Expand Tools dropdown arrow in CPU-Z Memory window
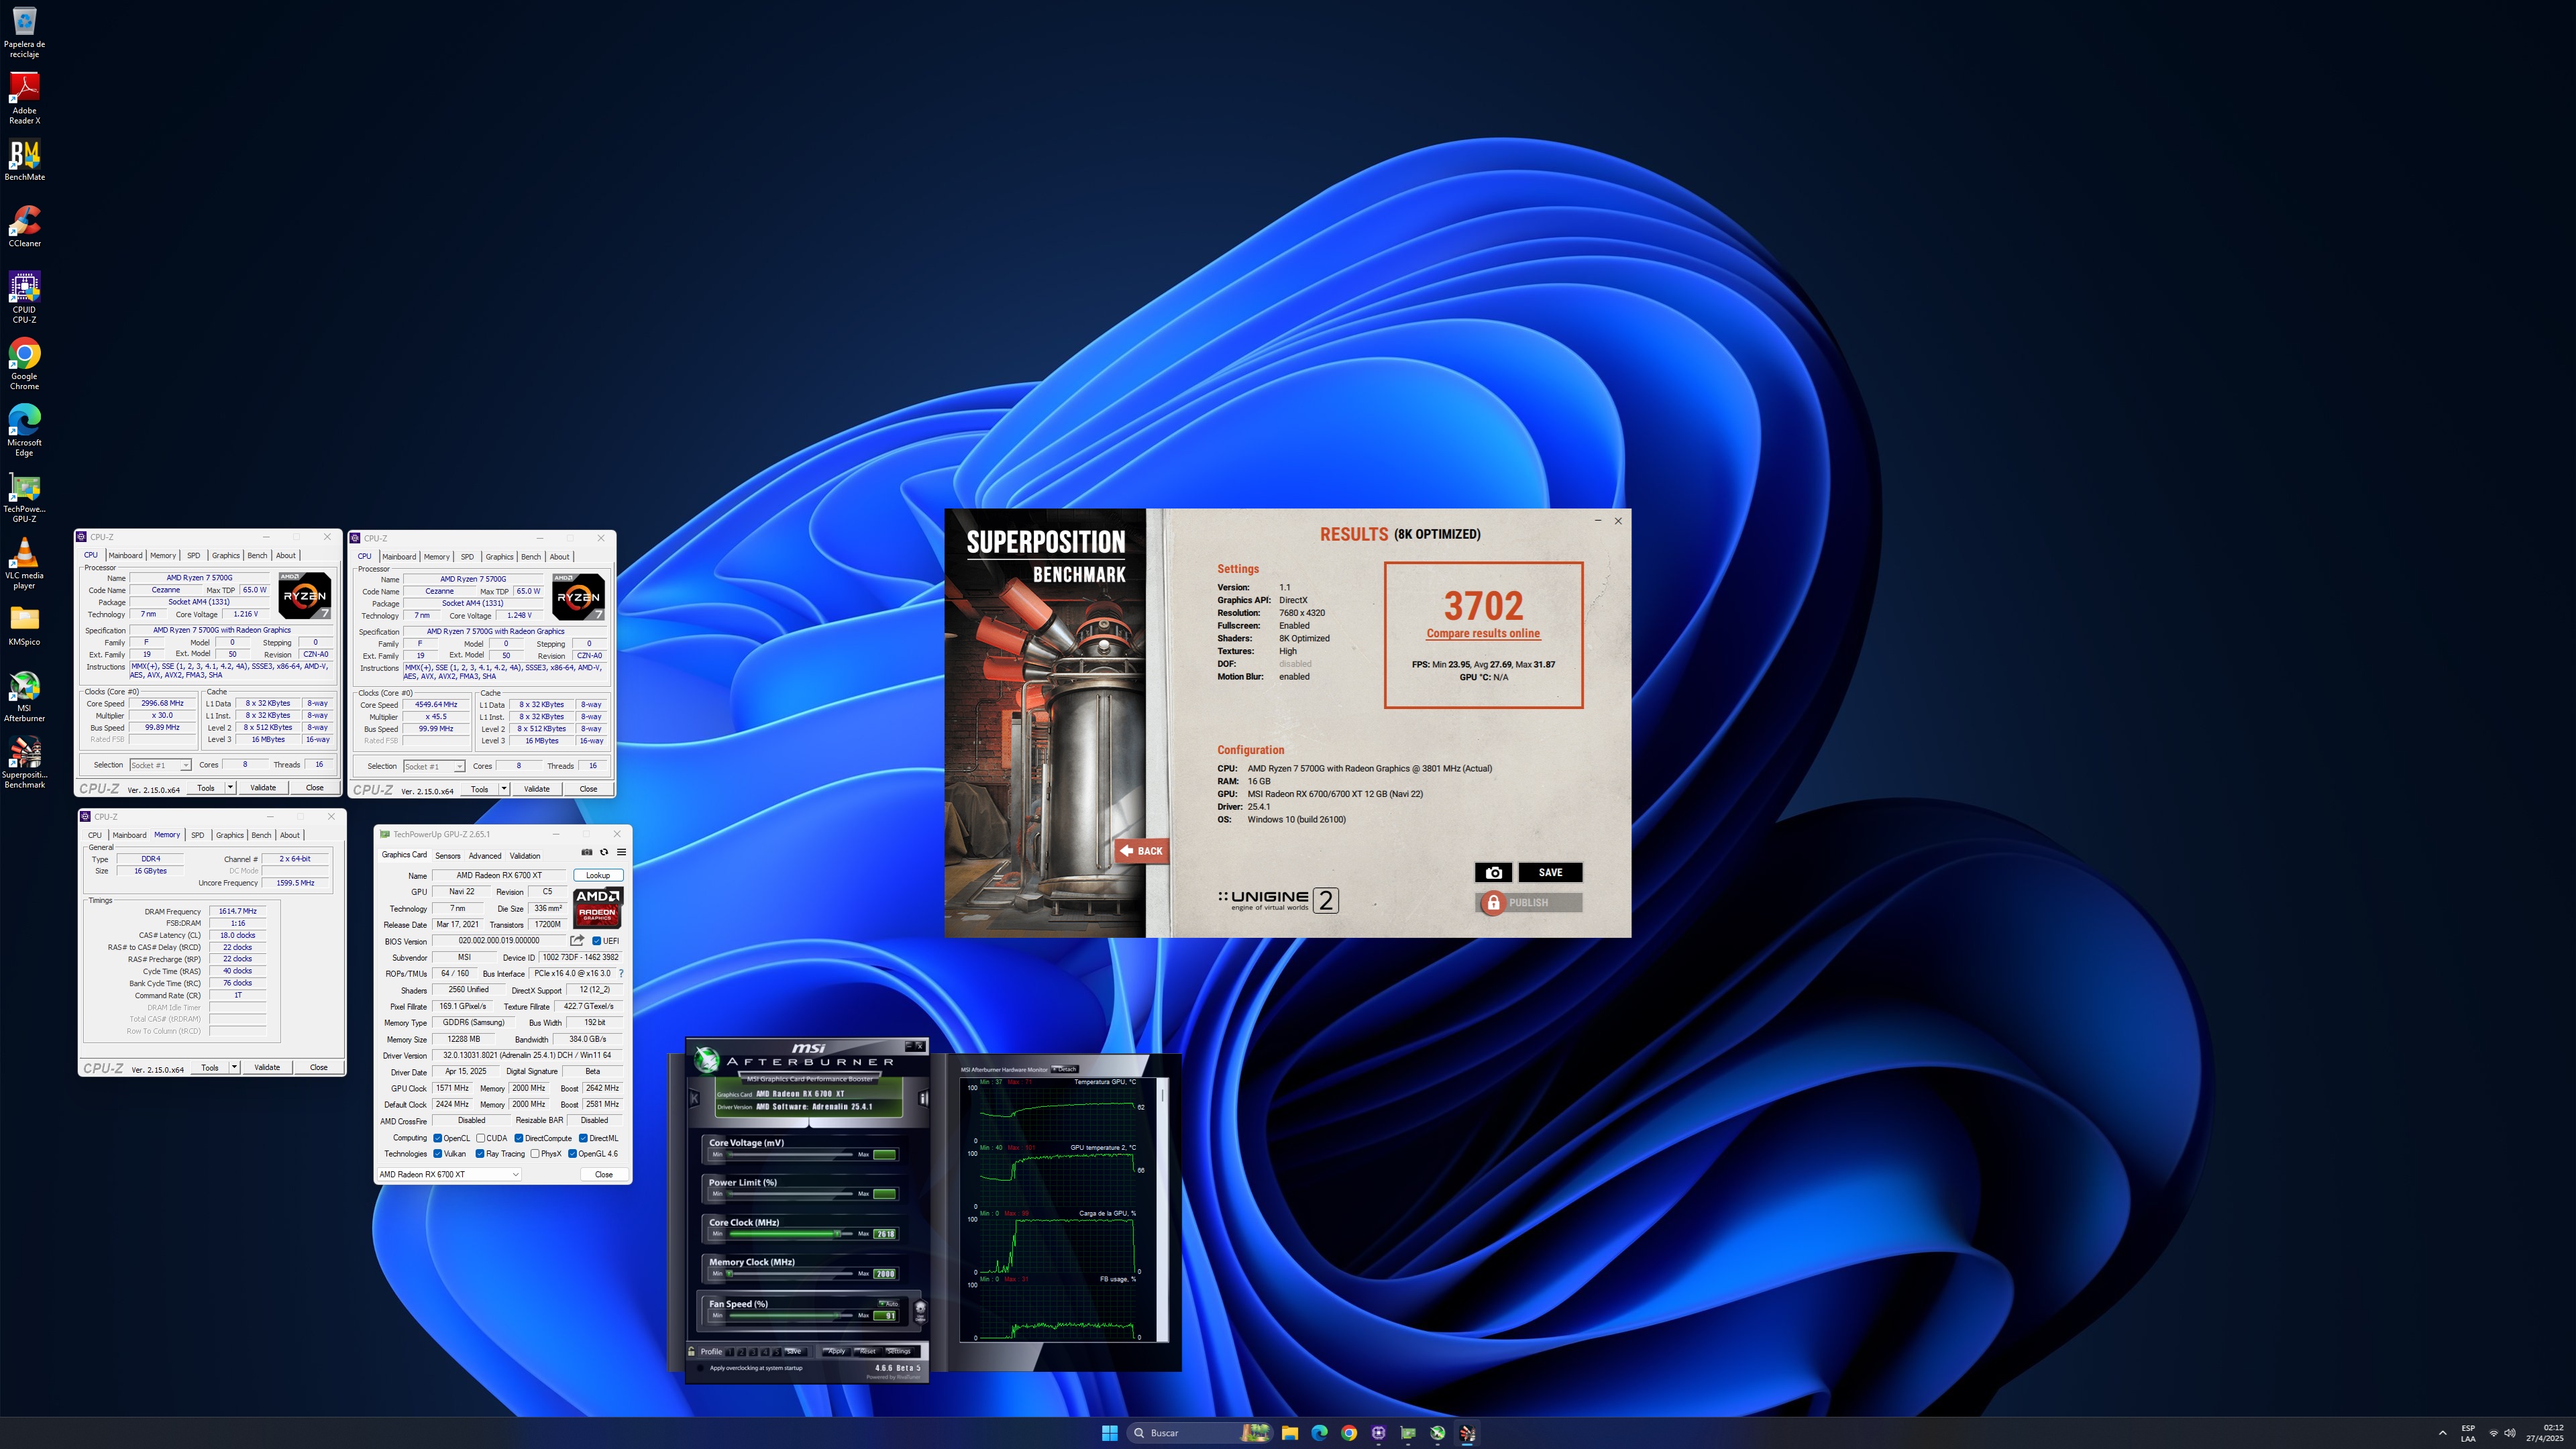2576x1449 pixels. click(234, 1067)
